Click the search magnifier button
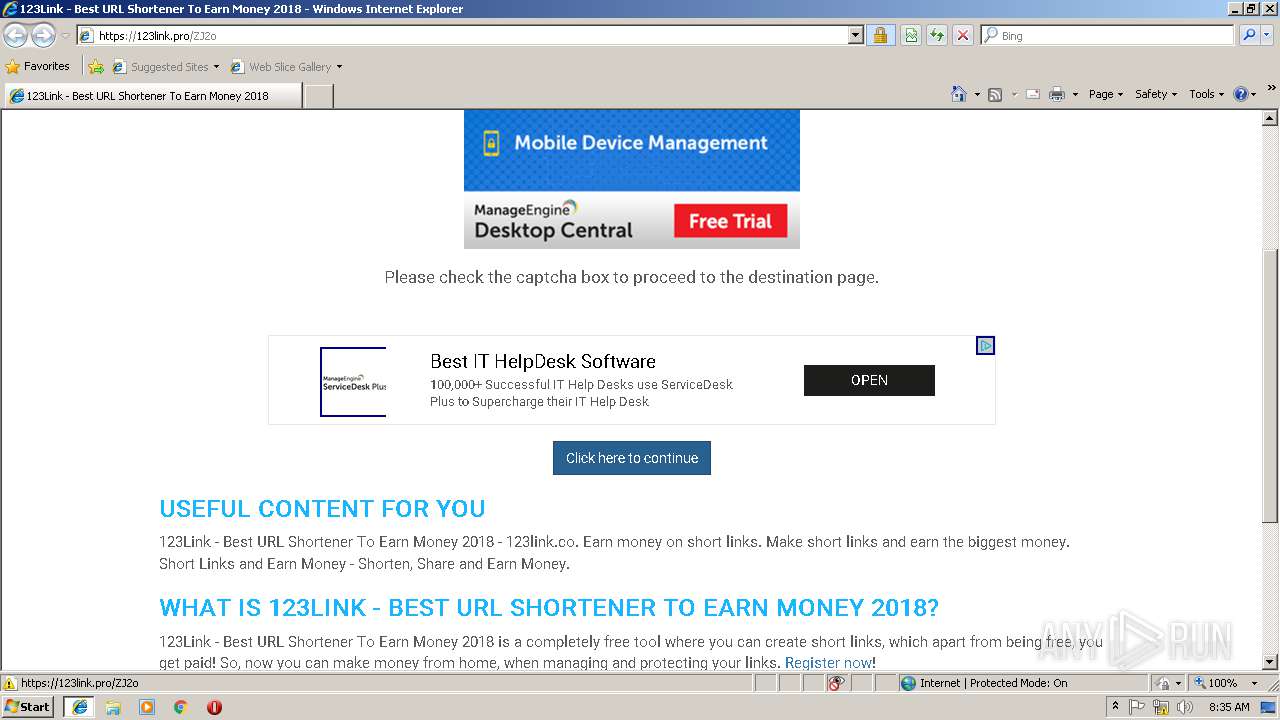This screenshot has width=1280, height=720. [x=1248, y=35]
